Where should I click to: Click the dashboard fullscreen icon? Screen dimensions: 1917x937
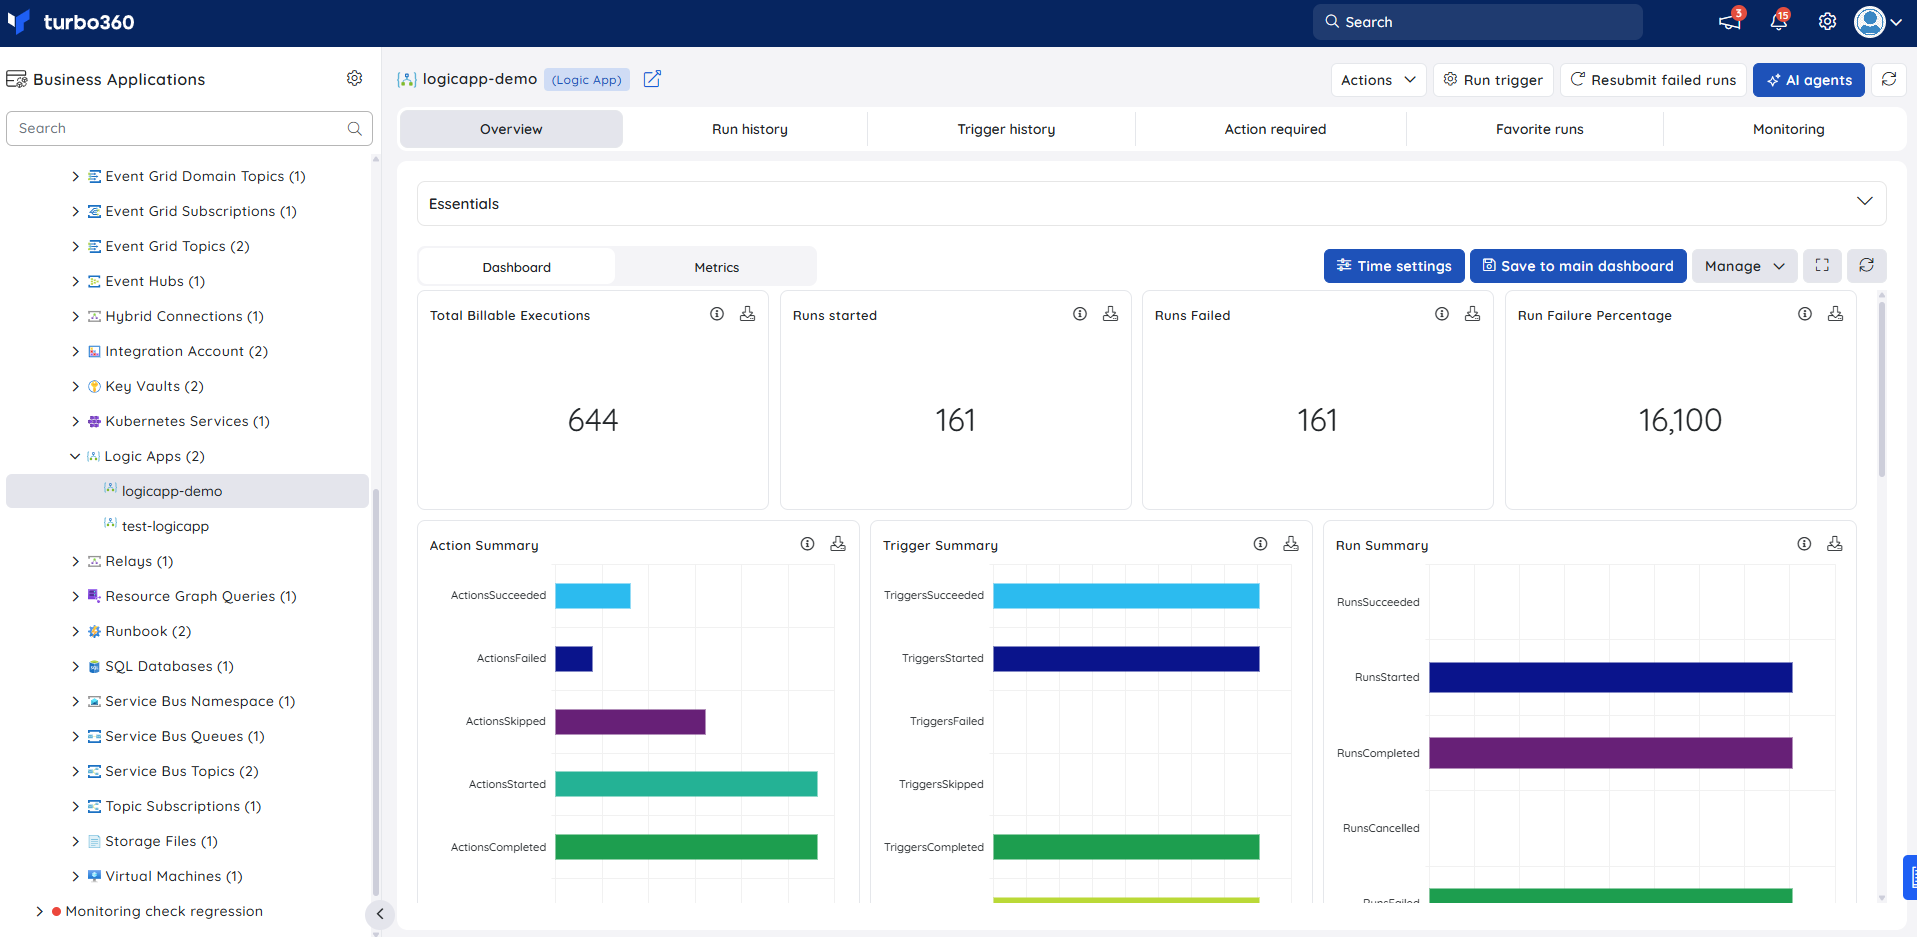(1822, 266)
